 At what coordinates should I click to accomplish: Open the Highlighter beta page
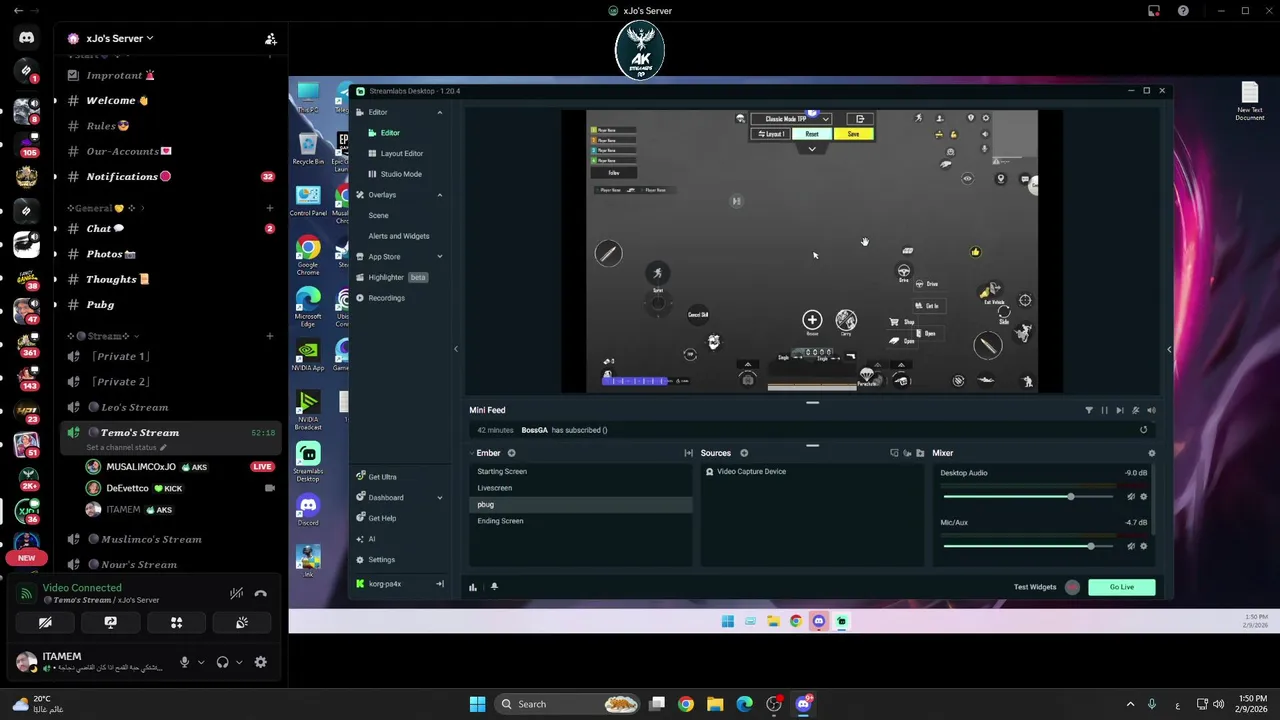pyautogui.click(x=391, y=277)
